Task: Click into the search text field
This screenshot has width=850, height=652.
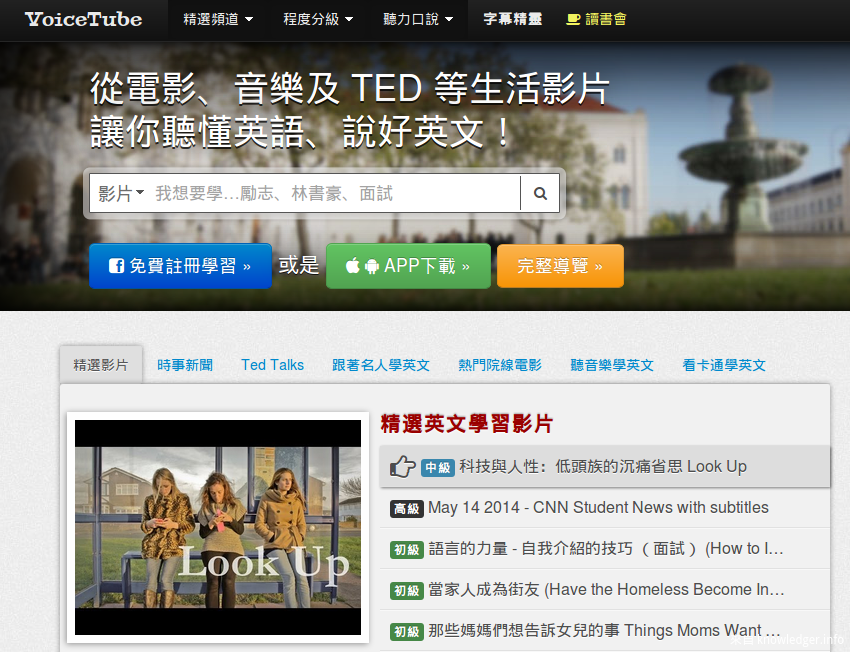Action: pyautogui.click(x=333, y=194)
